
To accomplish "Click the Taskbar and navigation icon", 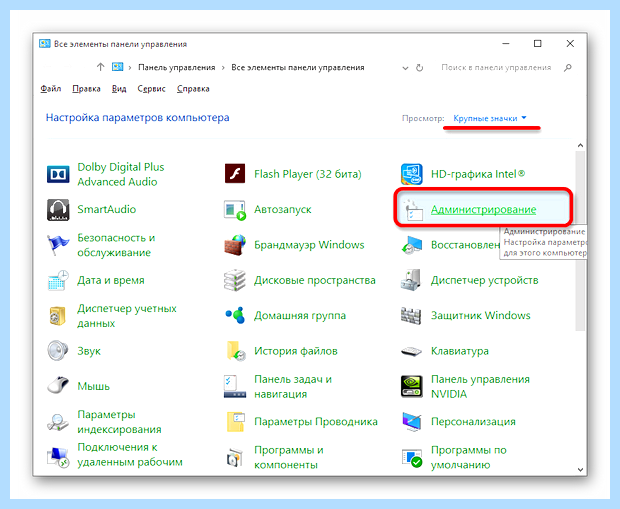I will click(235, 386).
